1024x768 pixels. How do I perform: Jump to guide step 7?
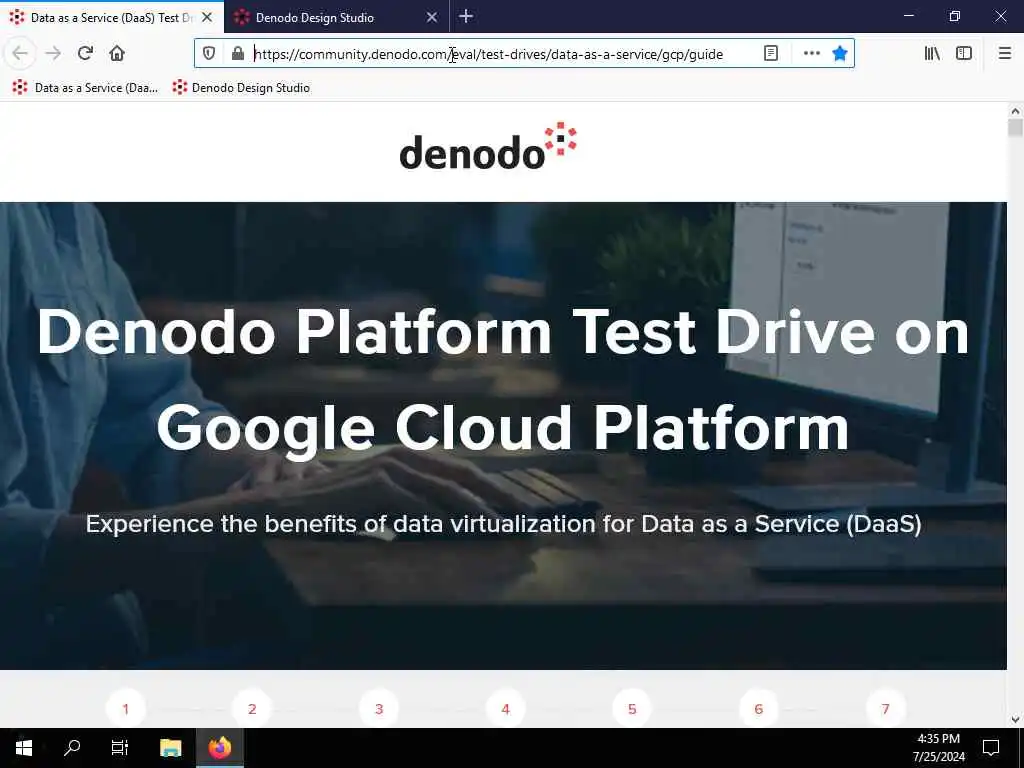tap(886, 709)
